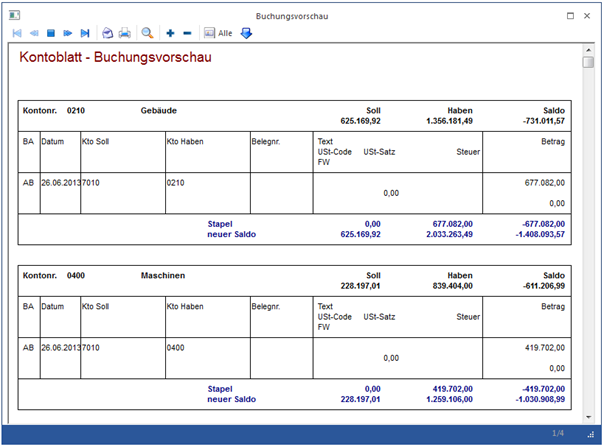This screenshot has height=447, width=604.
Task: Maximize the Buchungsvorschau window
Action: (570, 17)
